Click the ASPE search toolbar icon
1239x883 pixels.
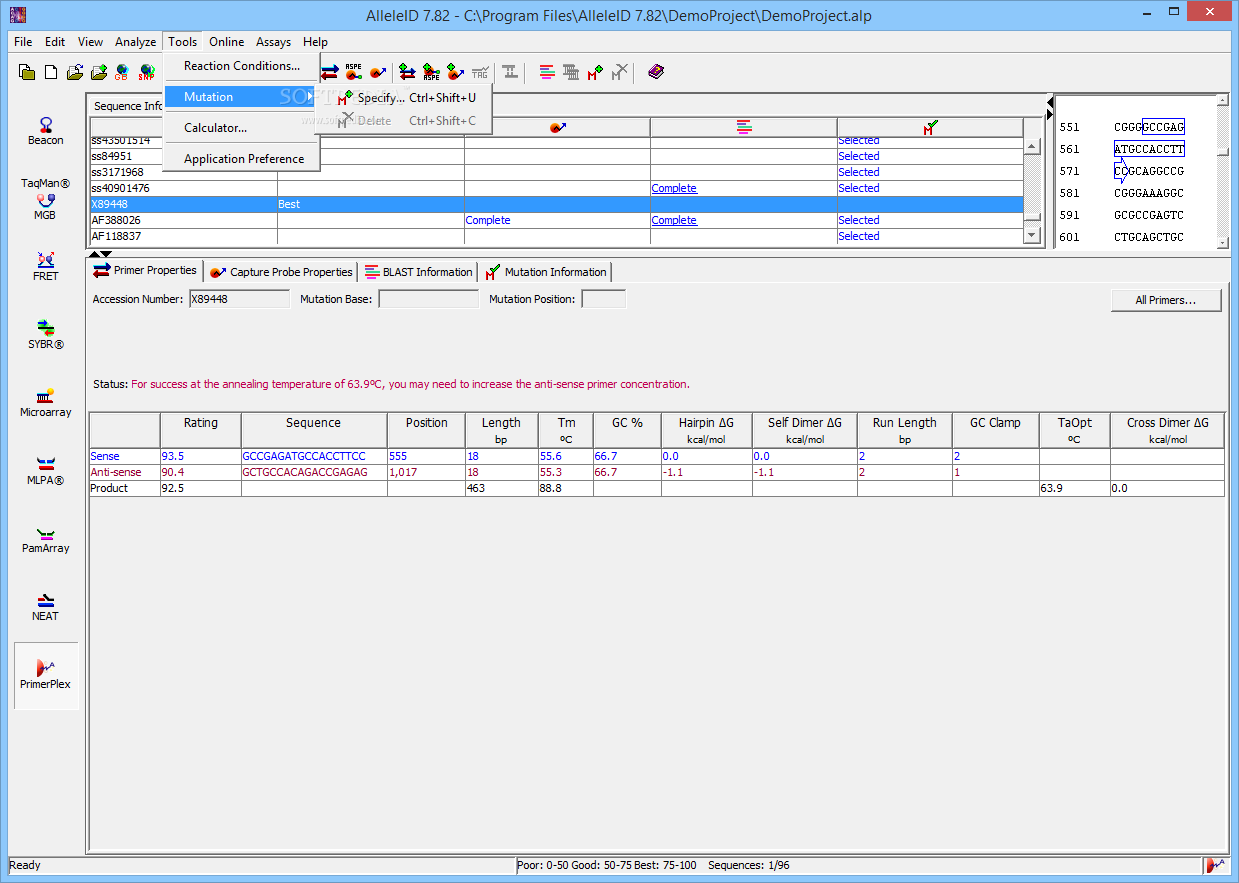pos(354,72)
